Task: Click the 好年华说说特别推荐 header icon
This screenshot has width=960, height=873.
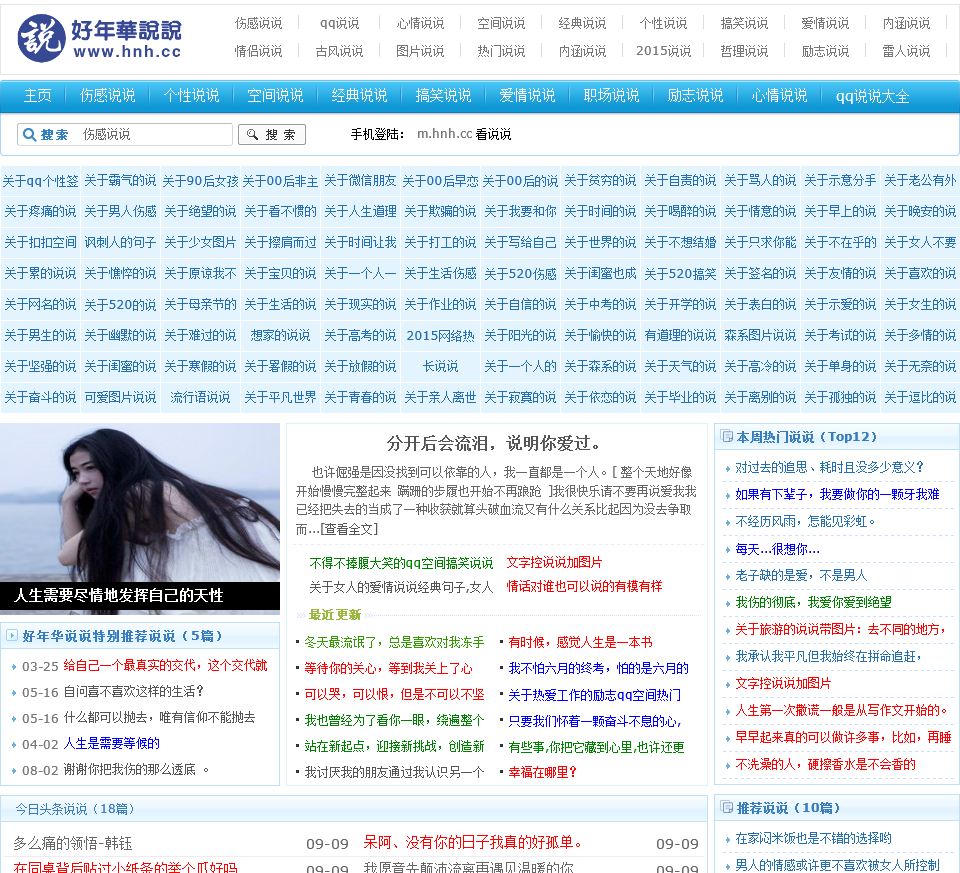Action: (x=12, y=635)
